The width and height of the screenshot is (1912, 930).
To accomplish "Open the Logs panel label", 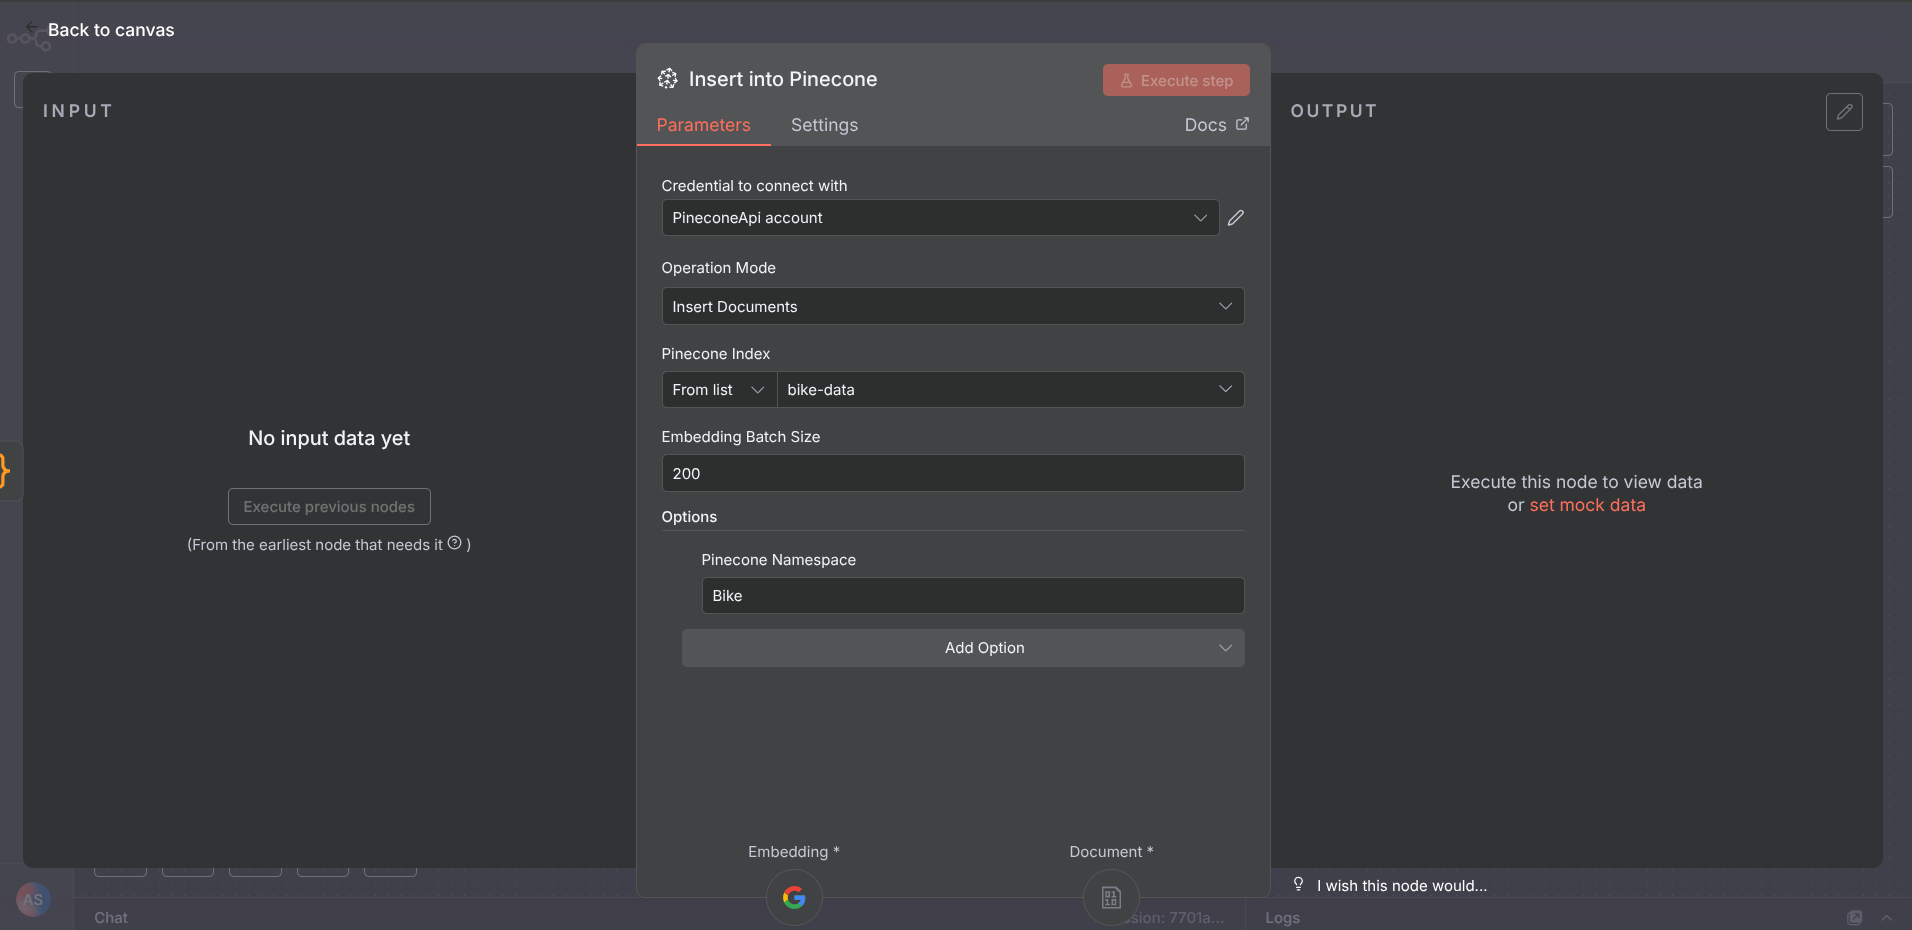I will (1282, 917).
